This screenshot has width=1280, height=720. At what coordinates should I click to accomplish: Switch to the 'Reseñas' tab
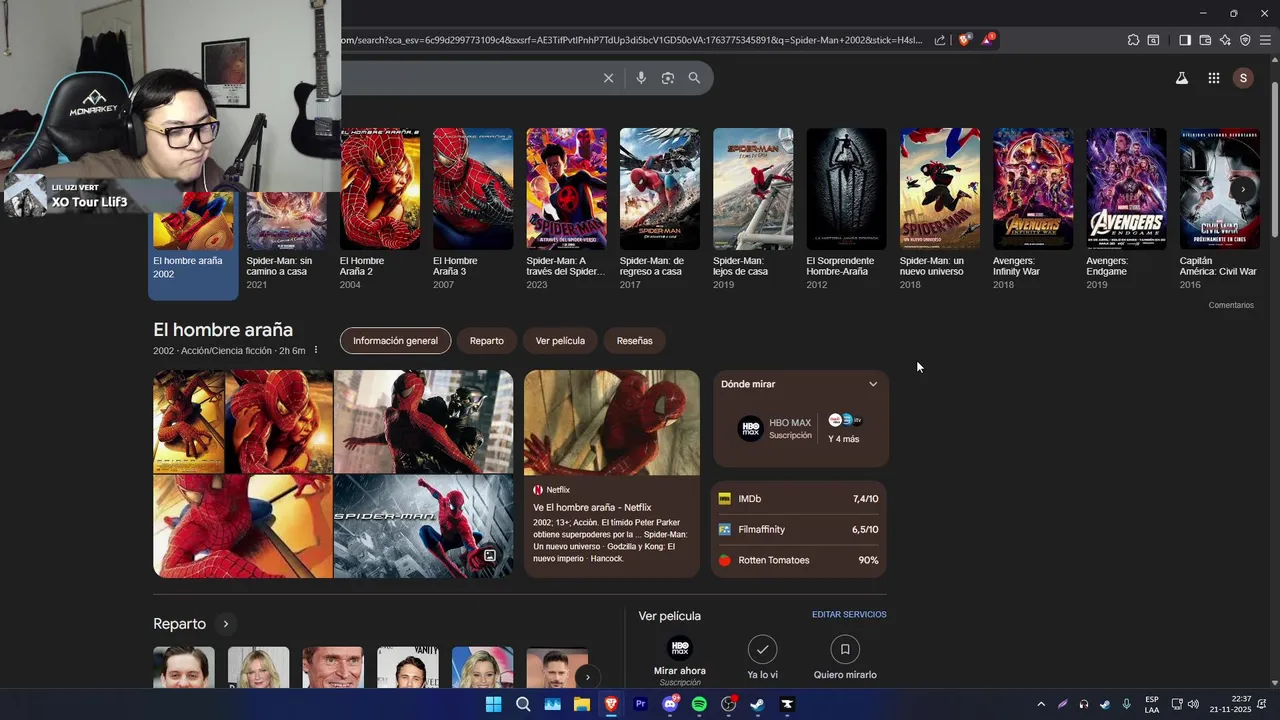pos(634,341)
